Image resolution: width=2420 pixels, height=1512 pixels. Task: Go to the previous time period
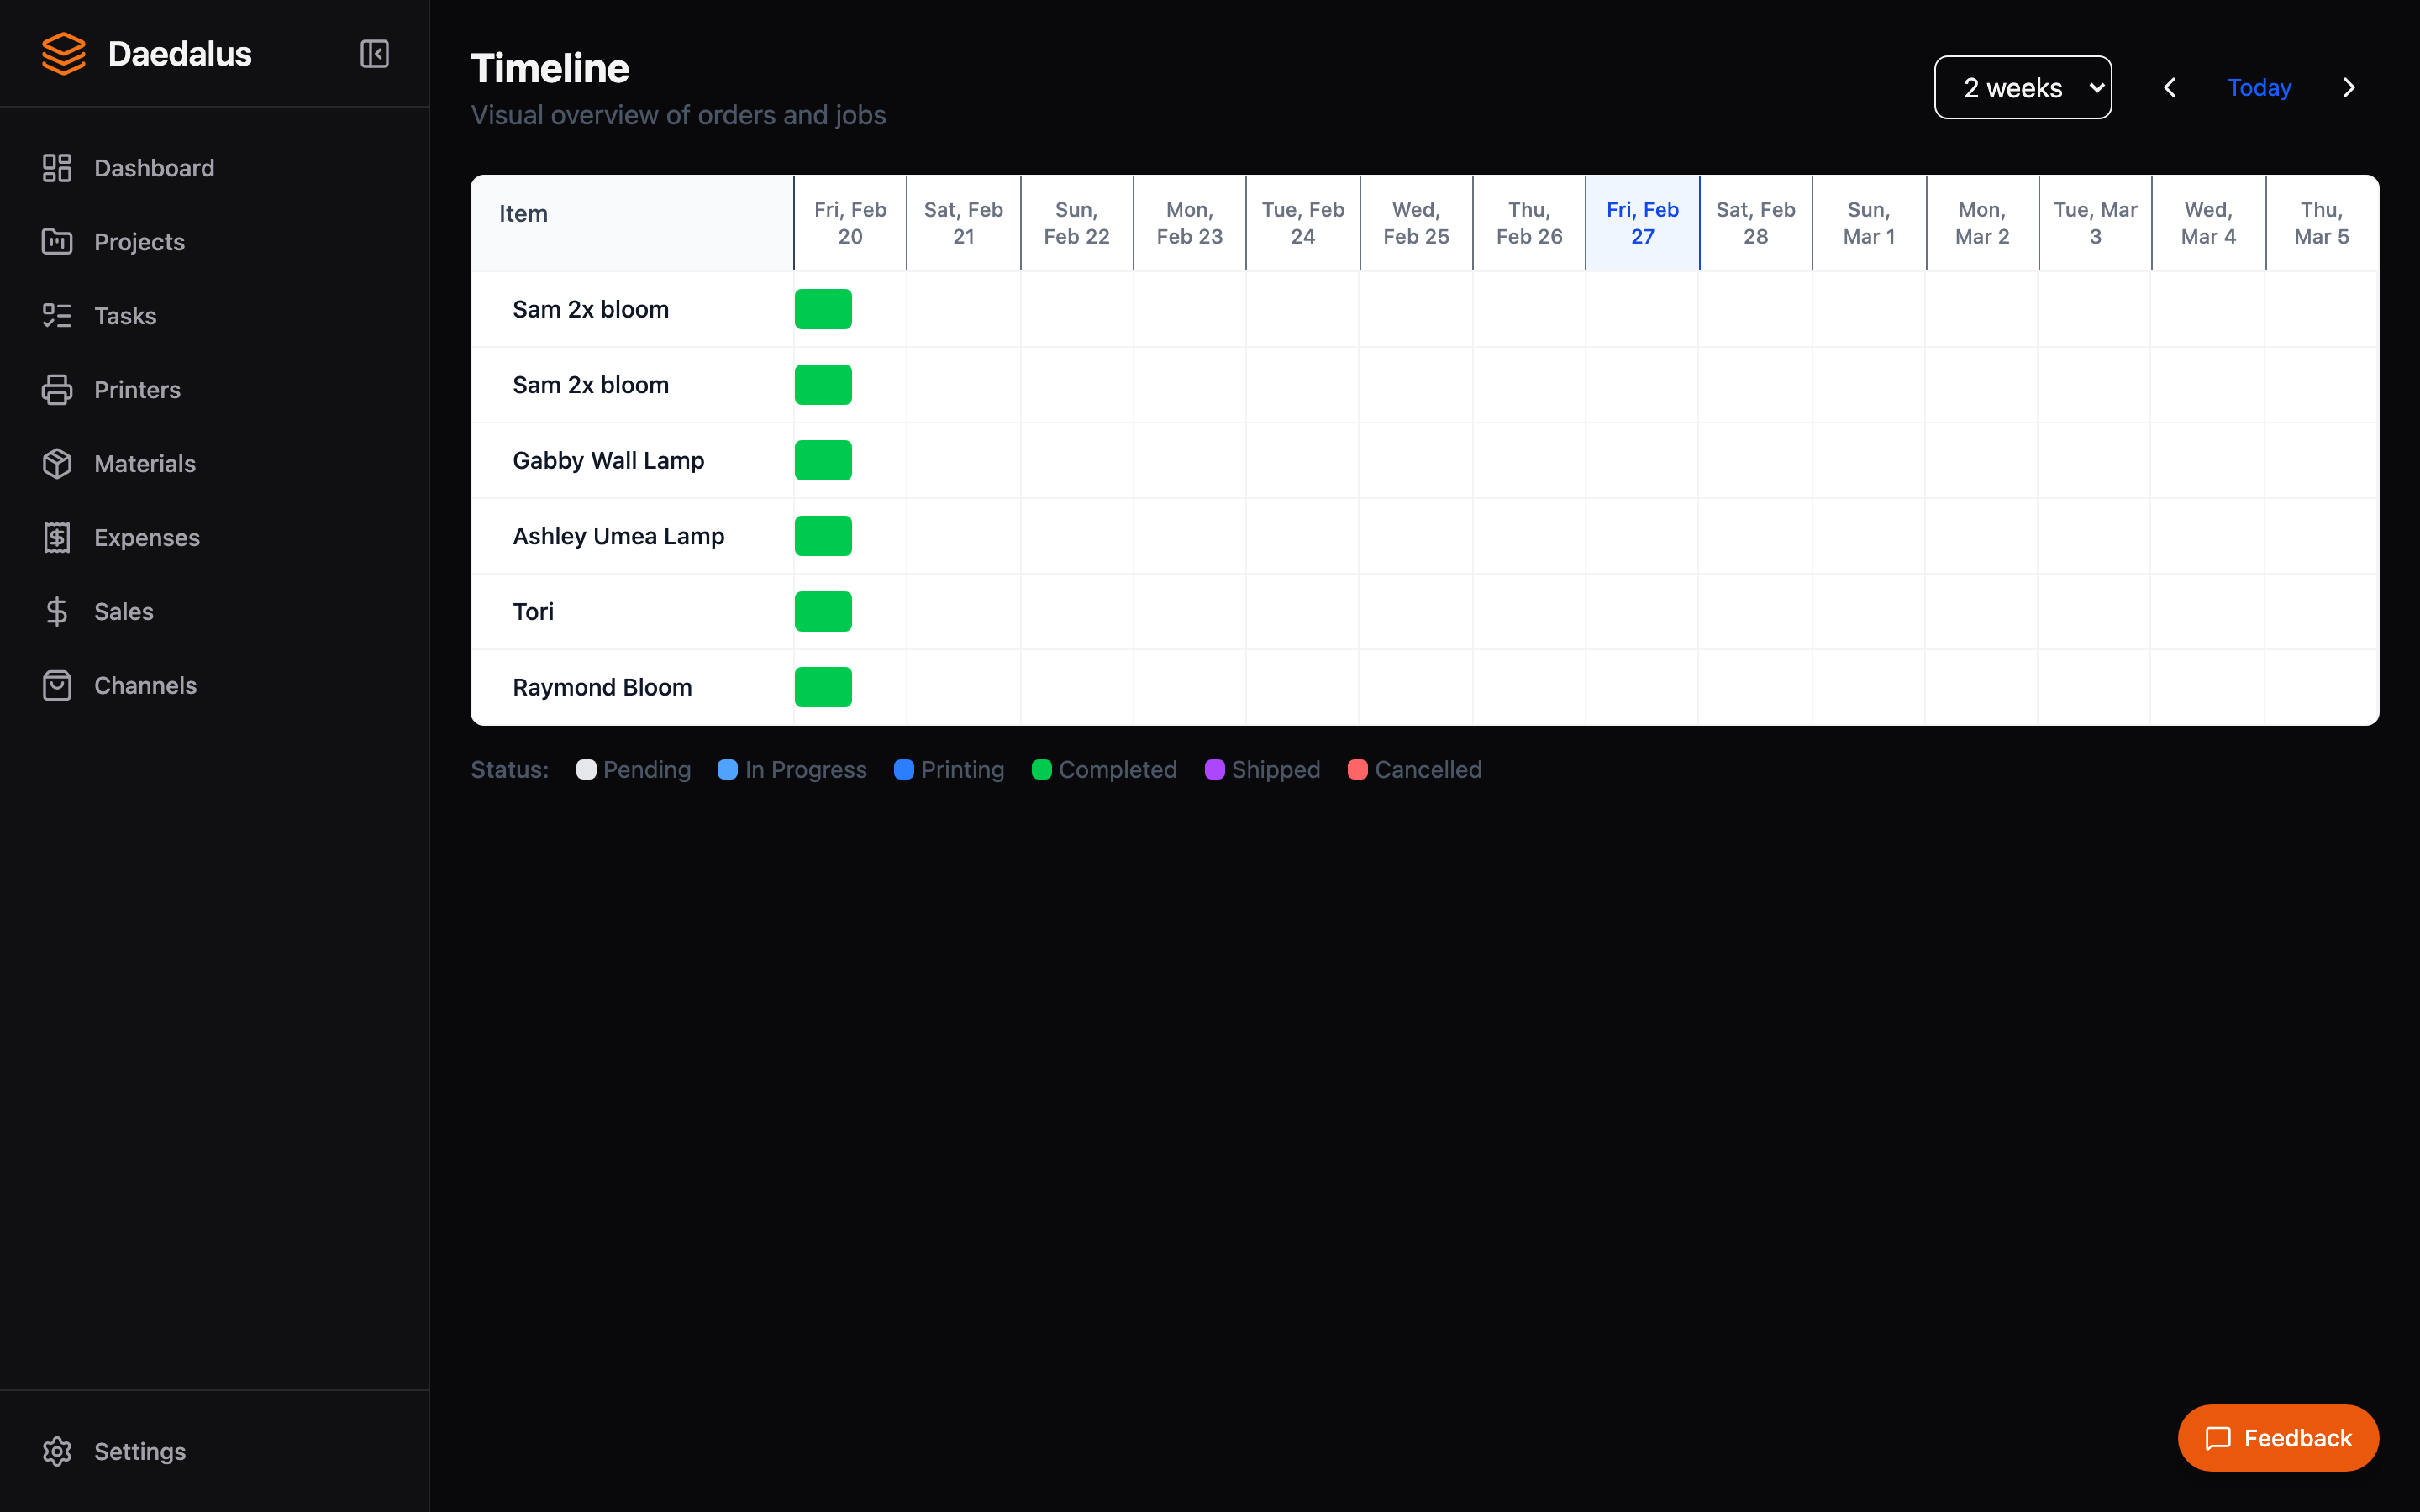pos(2170,87)
